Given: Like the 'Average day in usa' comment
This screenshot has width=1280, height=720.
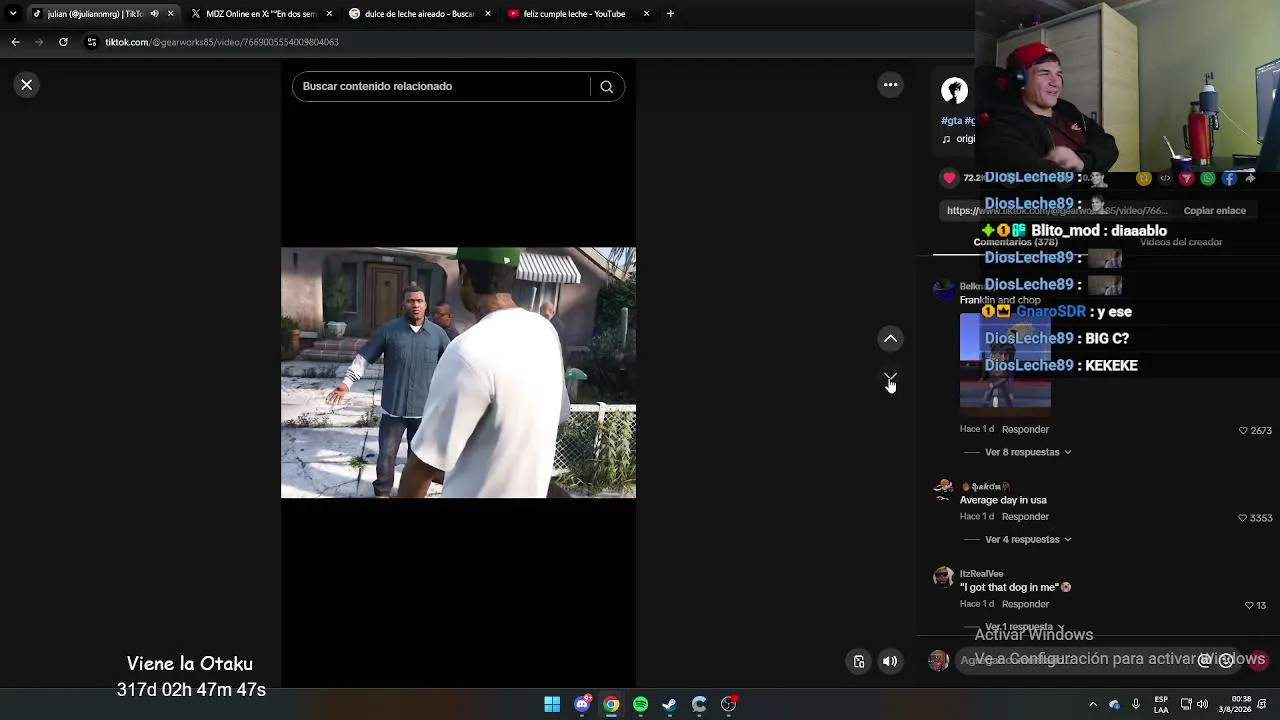Looking at the screenshot, I should pyautogui.click(x=1243, y=518).
